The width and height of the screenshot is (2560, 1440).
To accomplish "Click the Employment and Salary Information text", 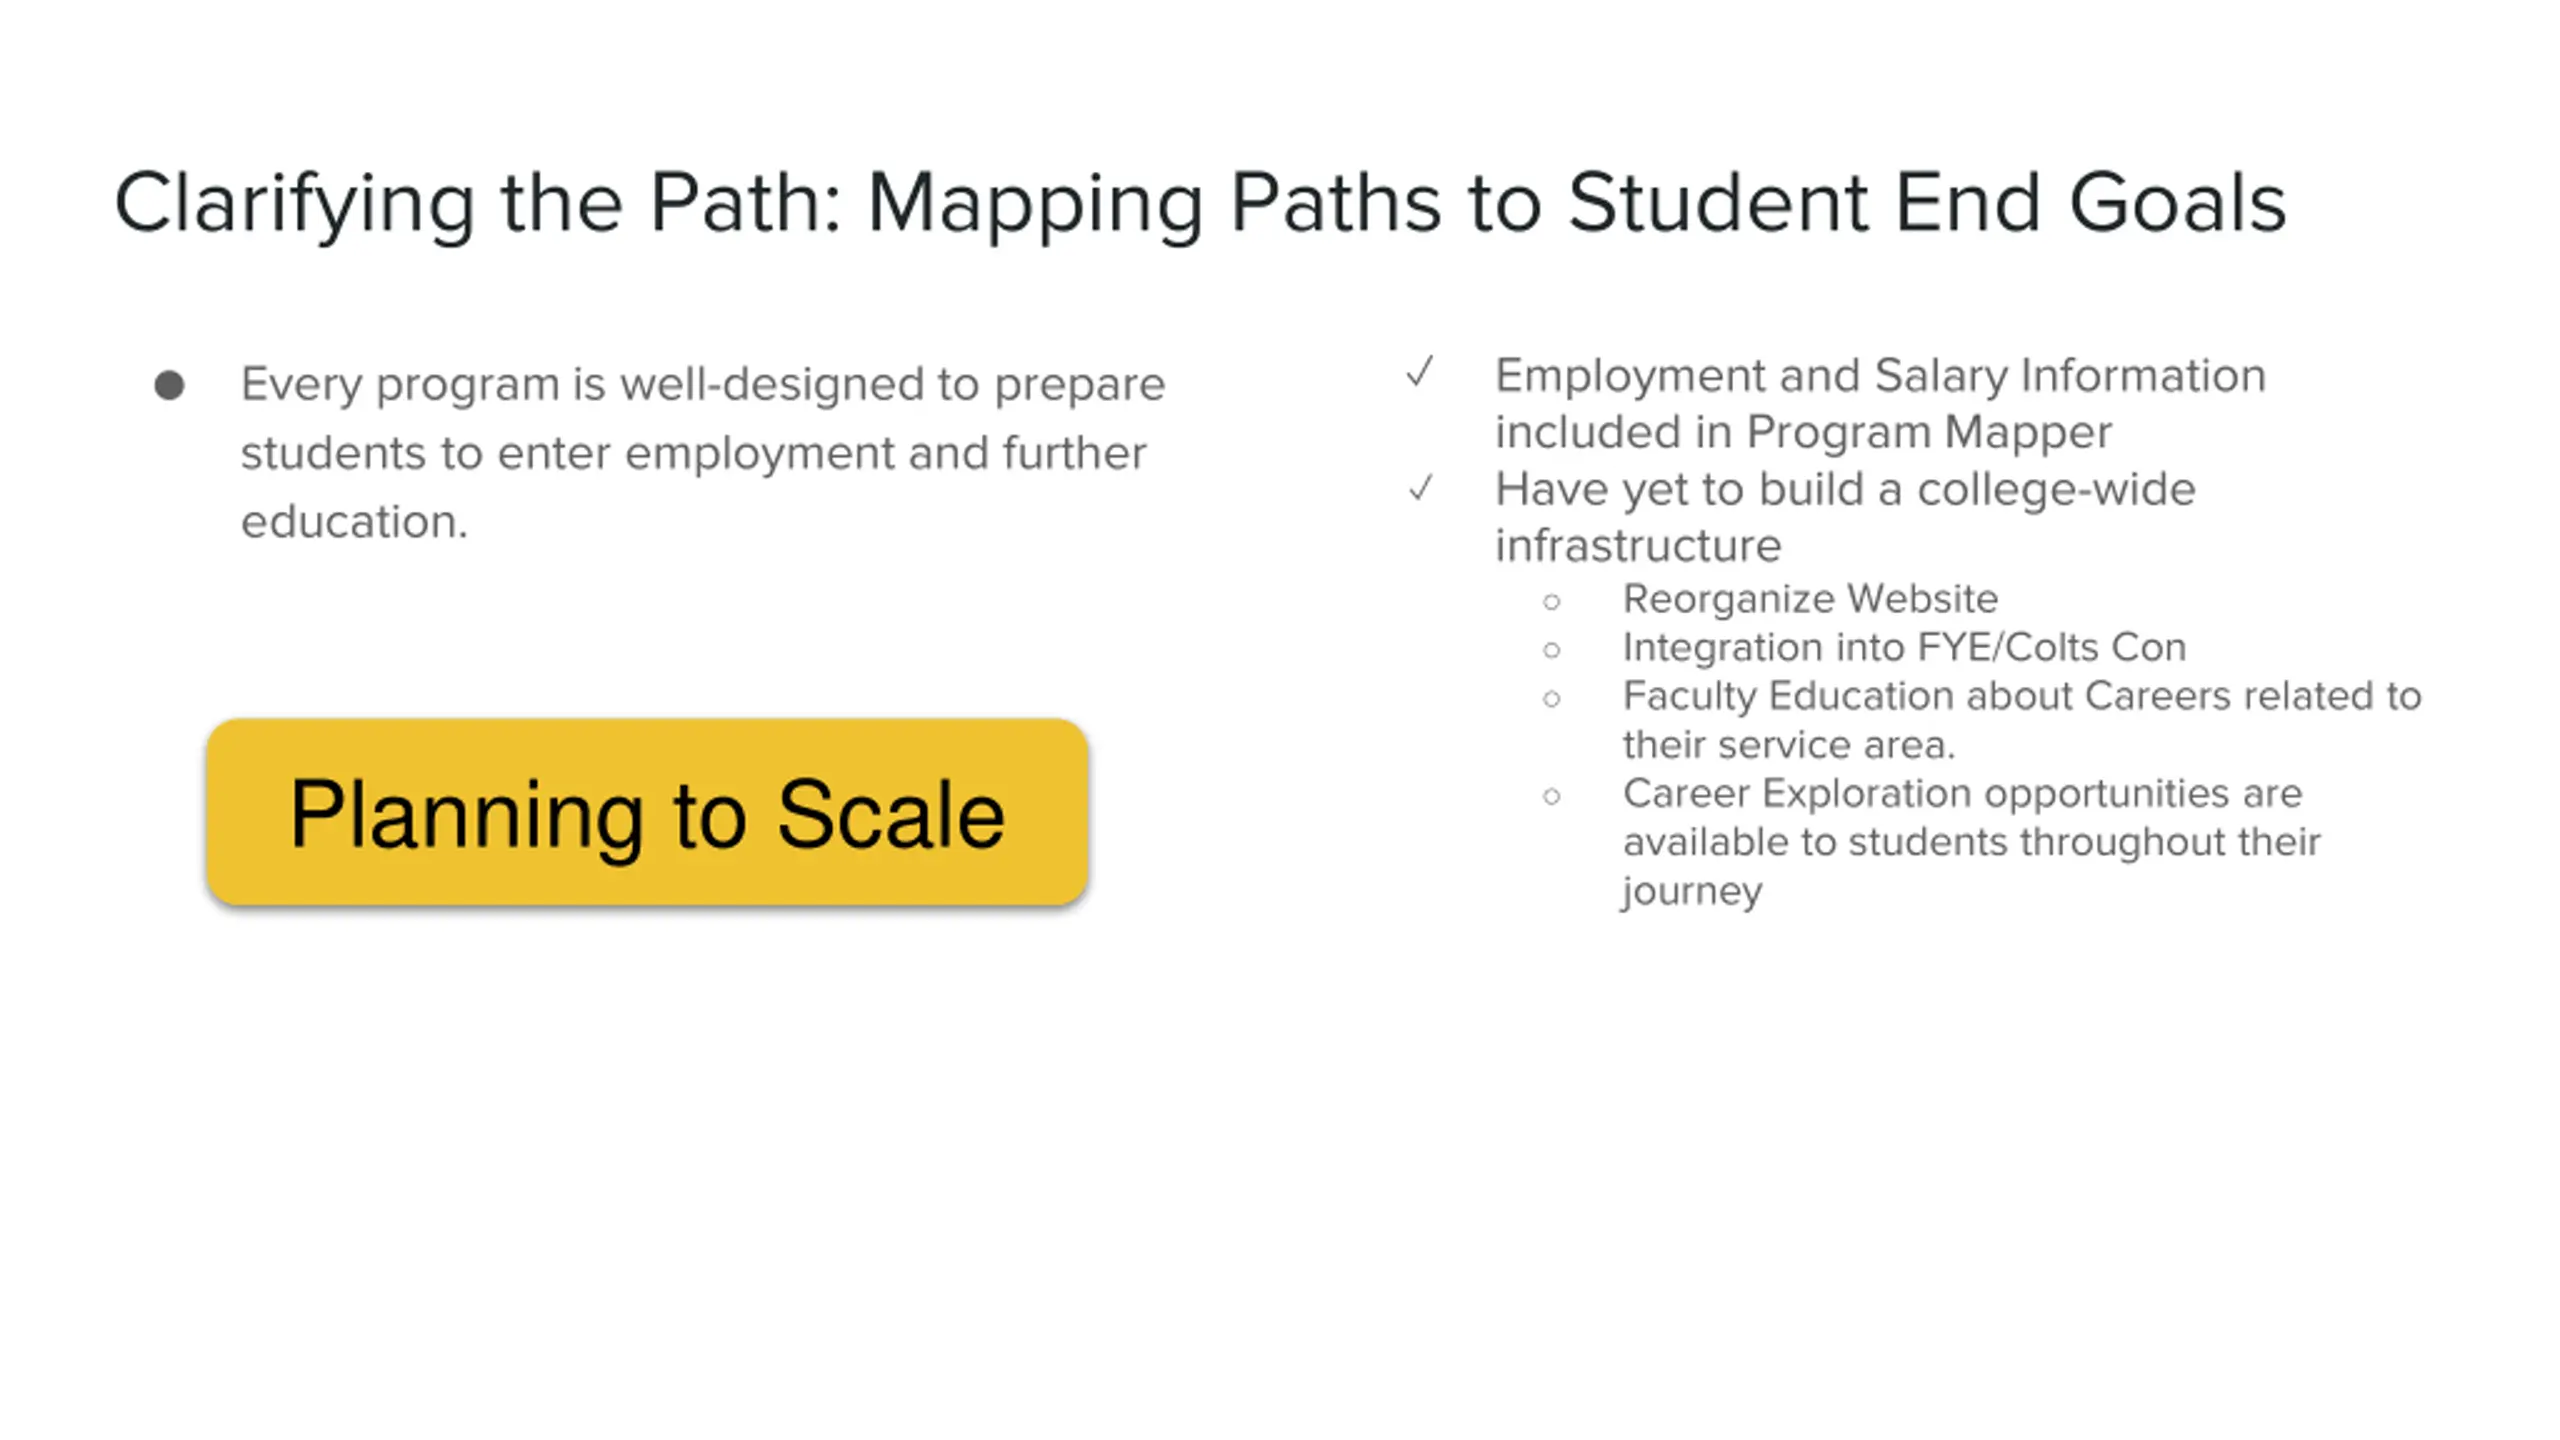I will [x=1880, y=376].
